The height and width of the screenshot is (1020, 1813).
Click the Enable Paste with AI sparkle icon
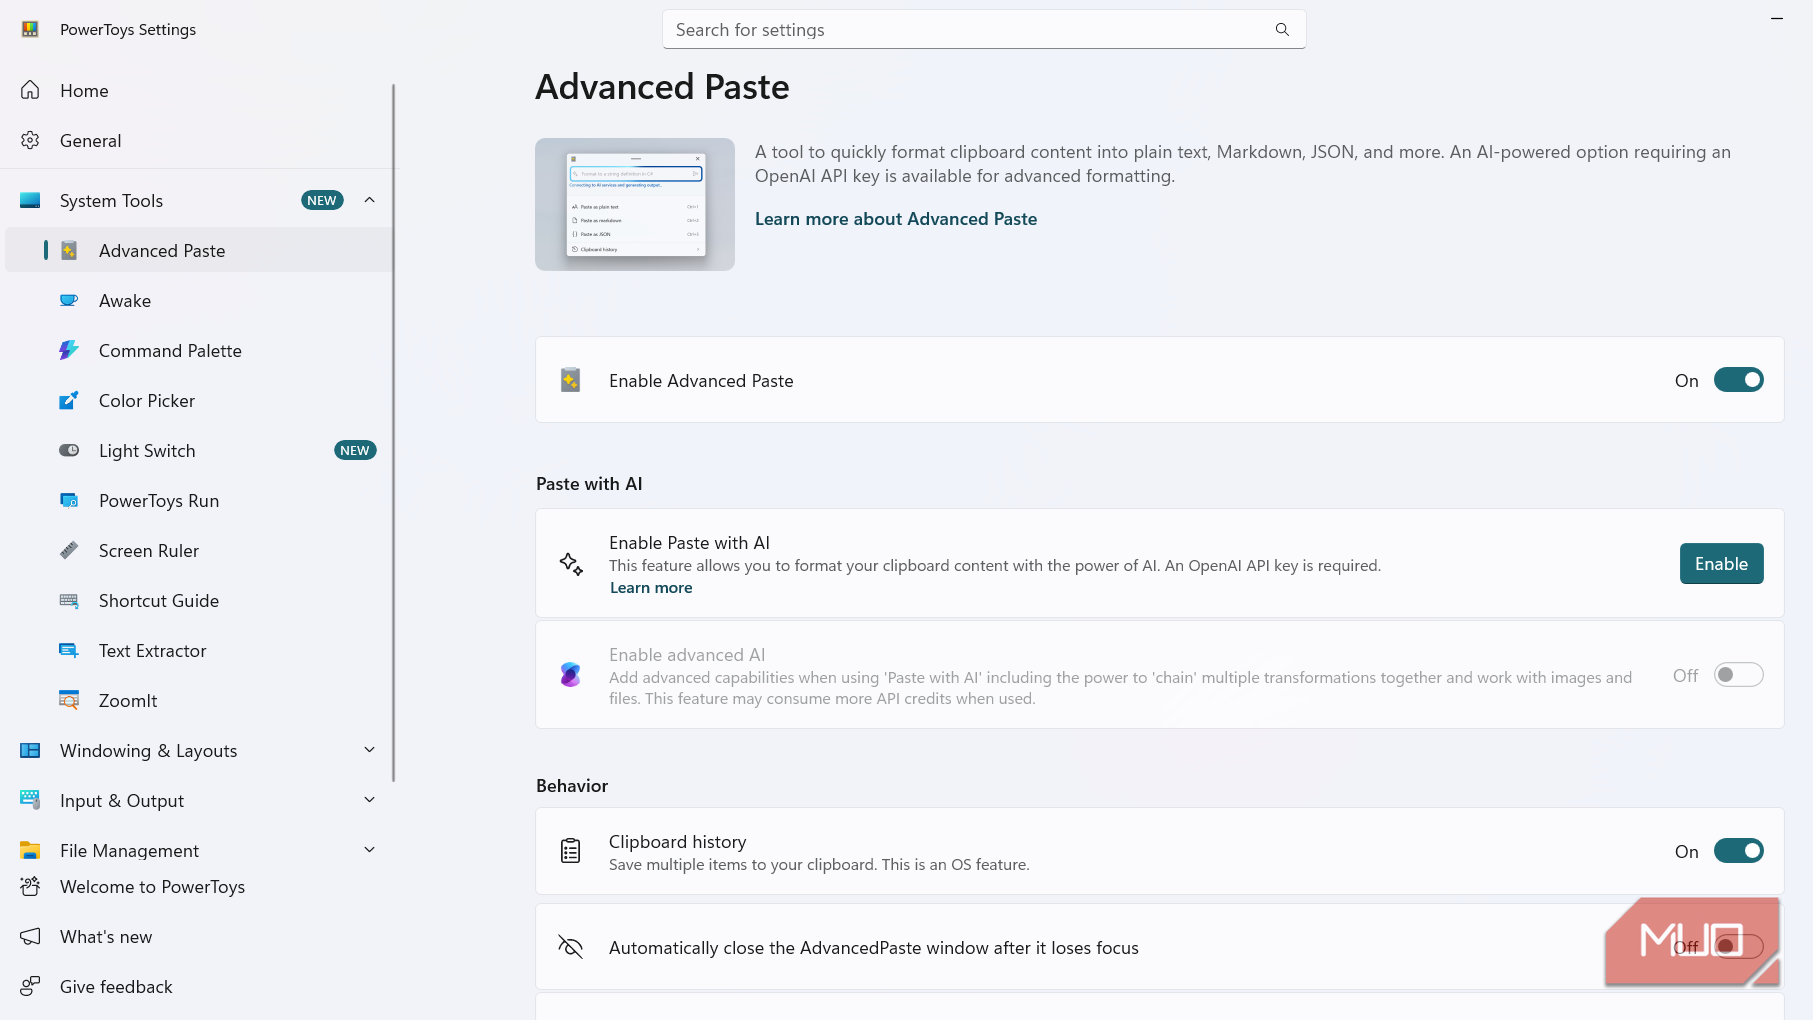pos(570,564)
